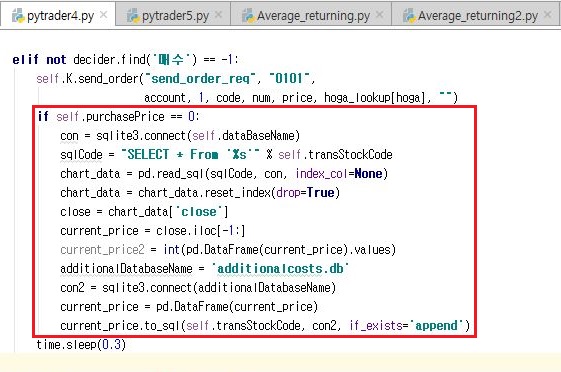Click 'sqlite3.connect(self.dataBaseName)' line
The height and width of the screenshot is (372, 561).
180,136
